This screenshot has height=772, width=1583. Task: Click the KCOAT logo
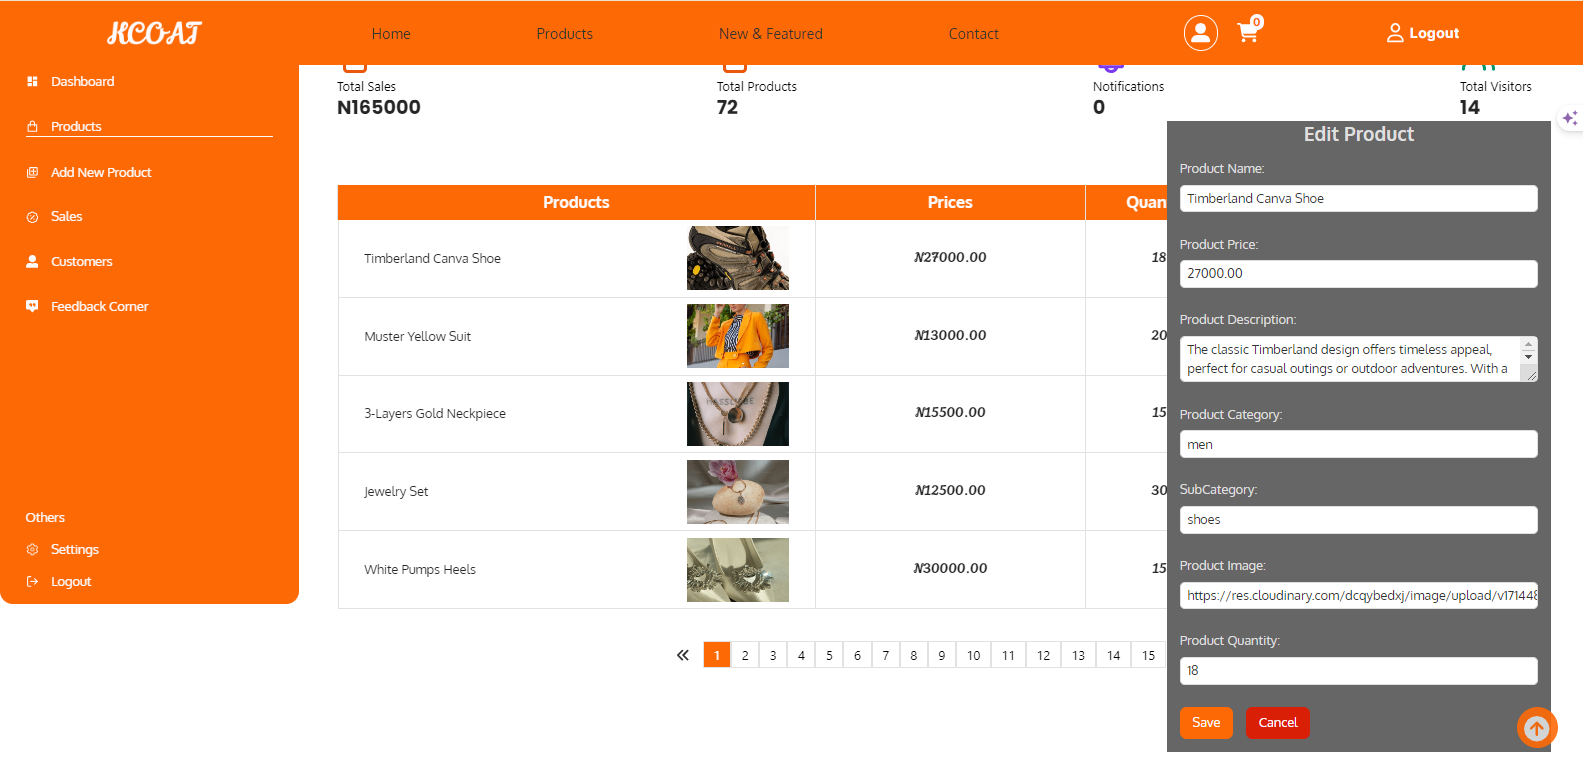point(154,33)
